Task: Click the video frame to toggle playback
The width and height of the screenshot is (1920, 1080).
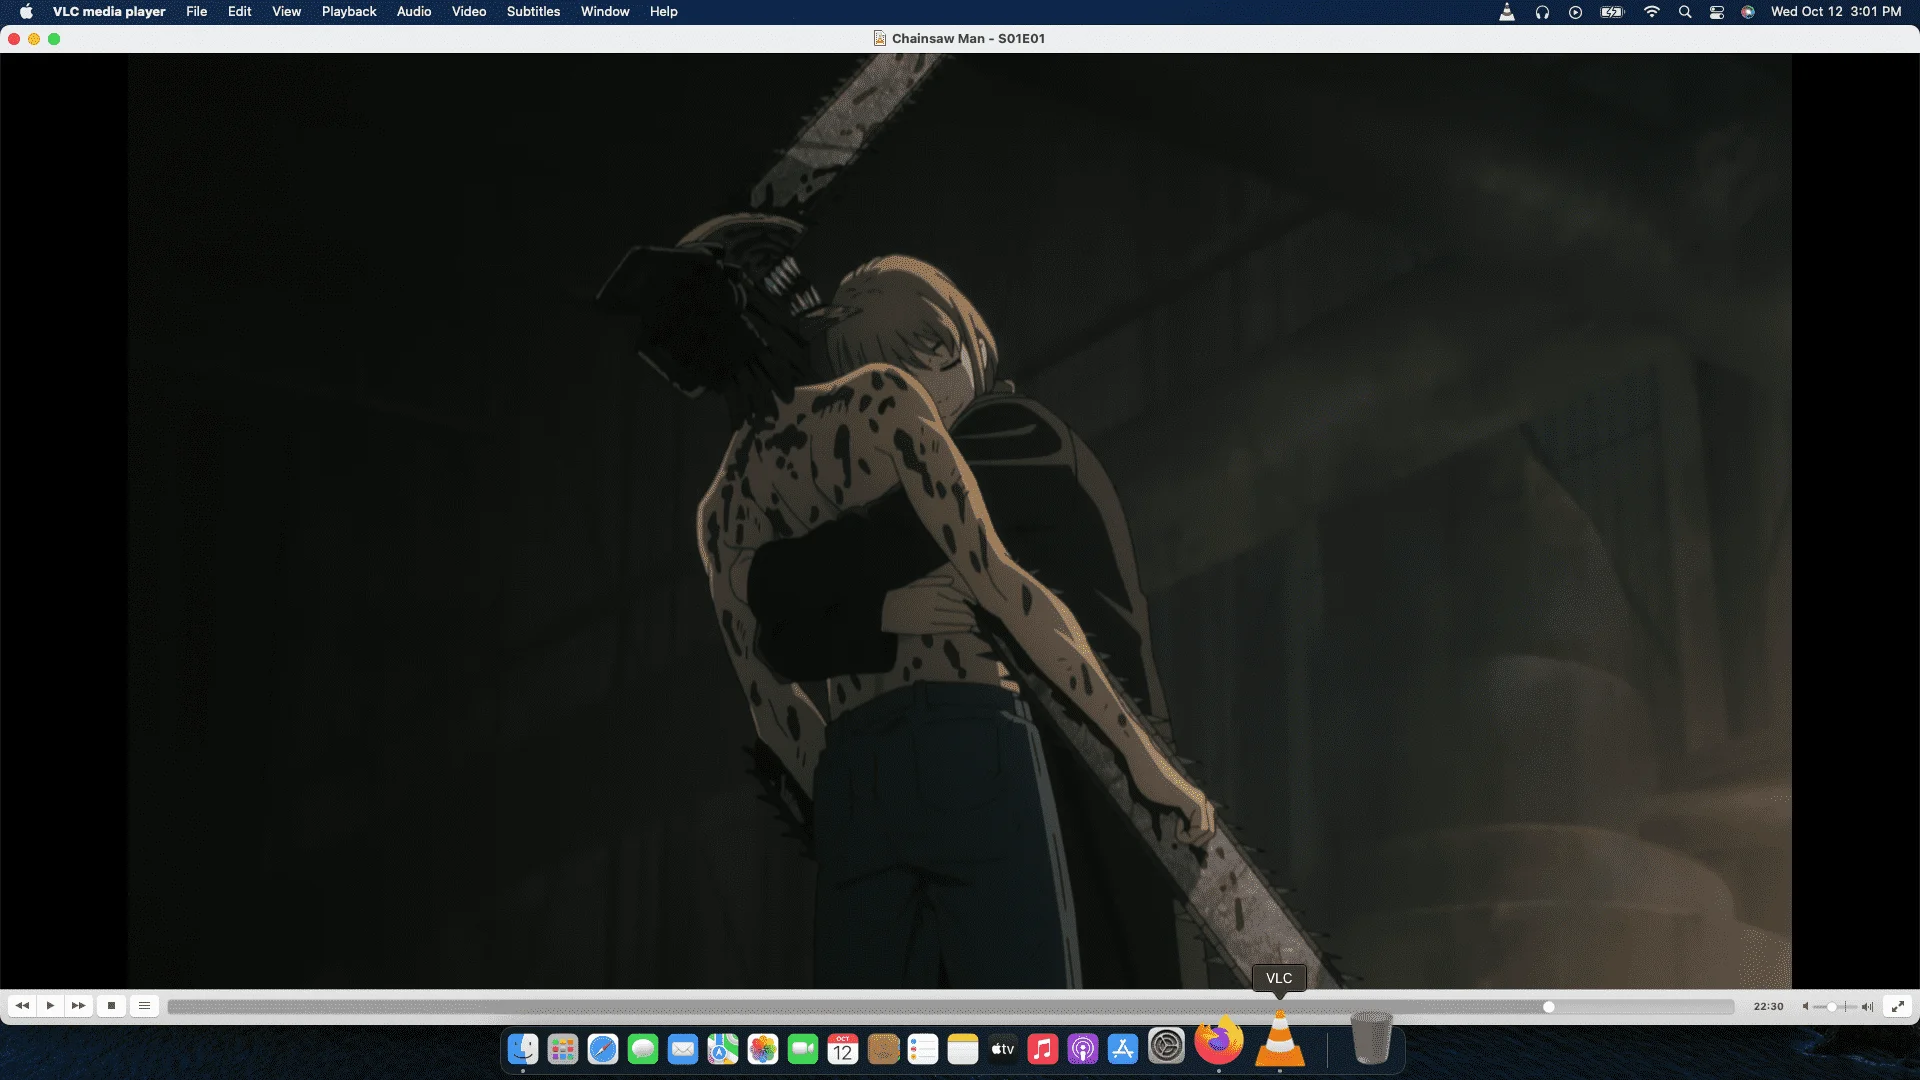Action: click(x=960, y=520)
